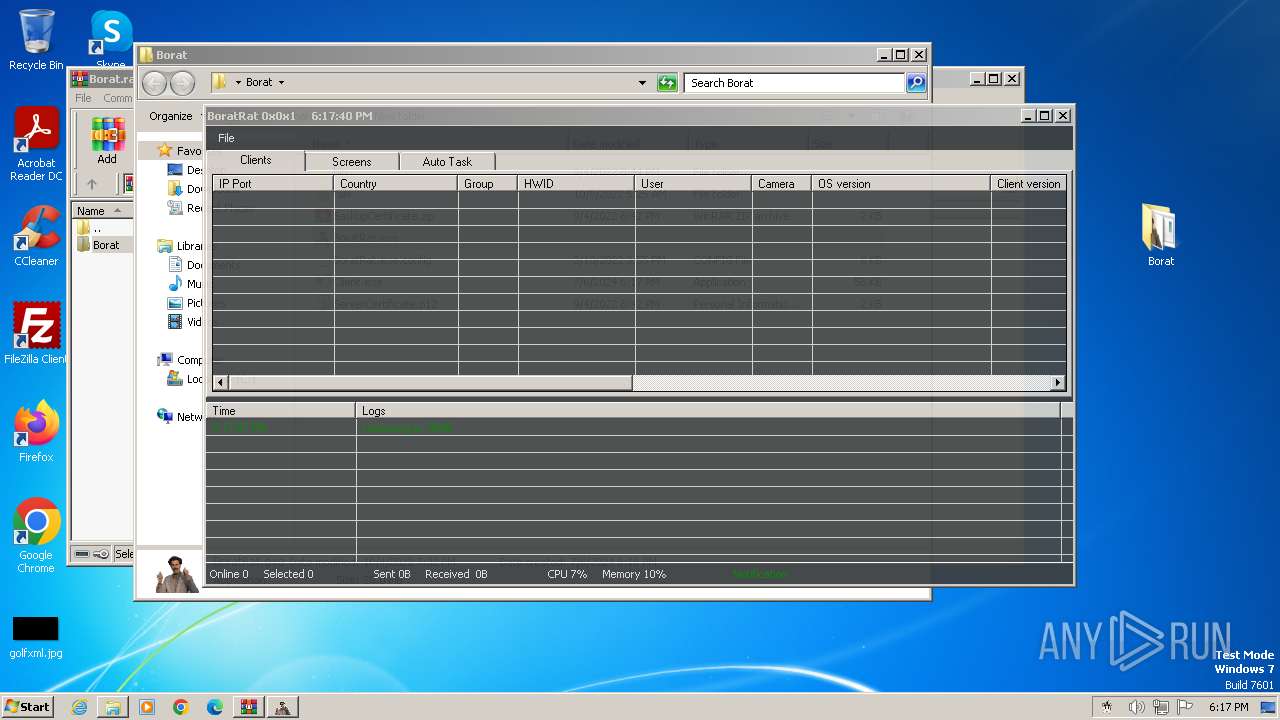
Task: Click the Sent 0B status label
Action: point(392,574)
